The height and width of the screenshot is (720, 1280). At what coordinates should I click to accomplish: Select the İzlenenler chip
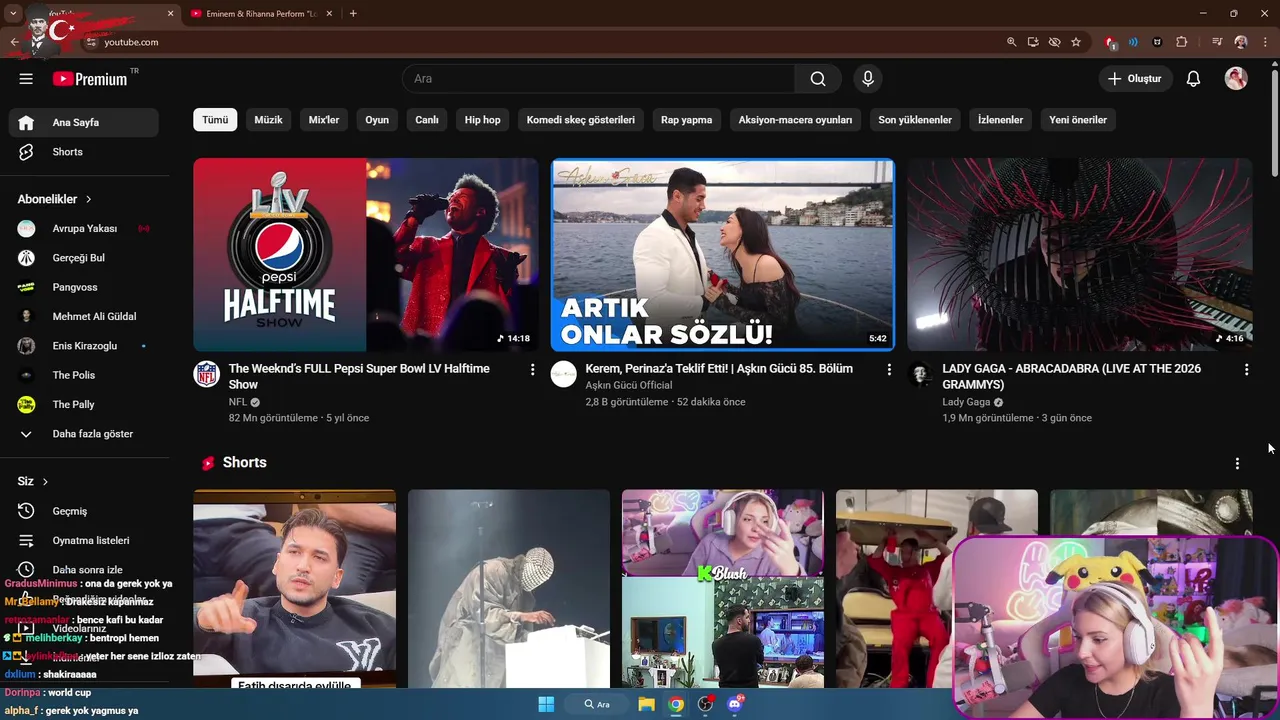(x=1000, y=120)
